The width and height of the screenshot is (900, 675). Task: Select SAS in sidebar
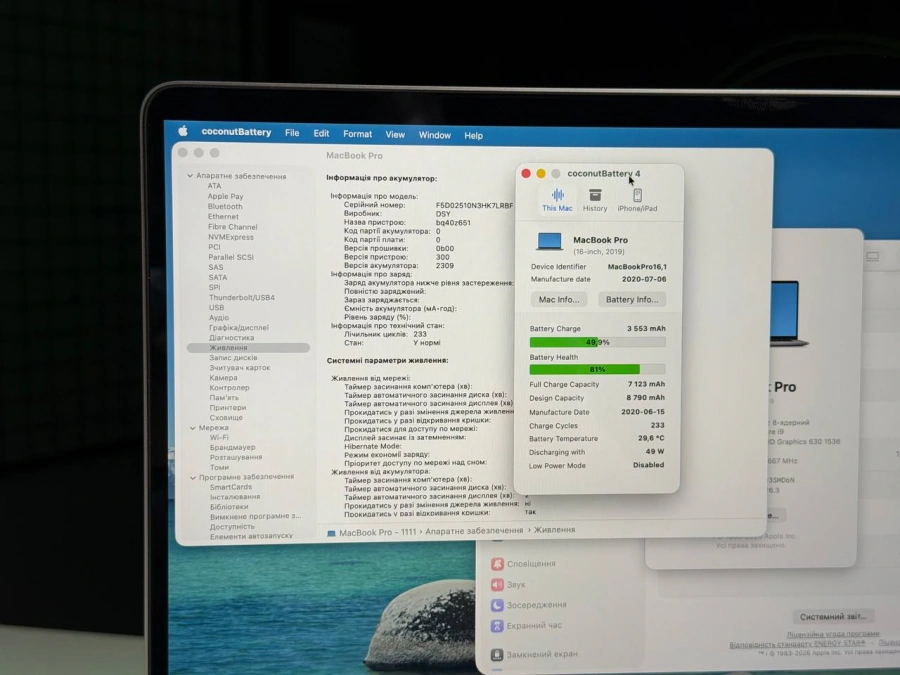216,267
